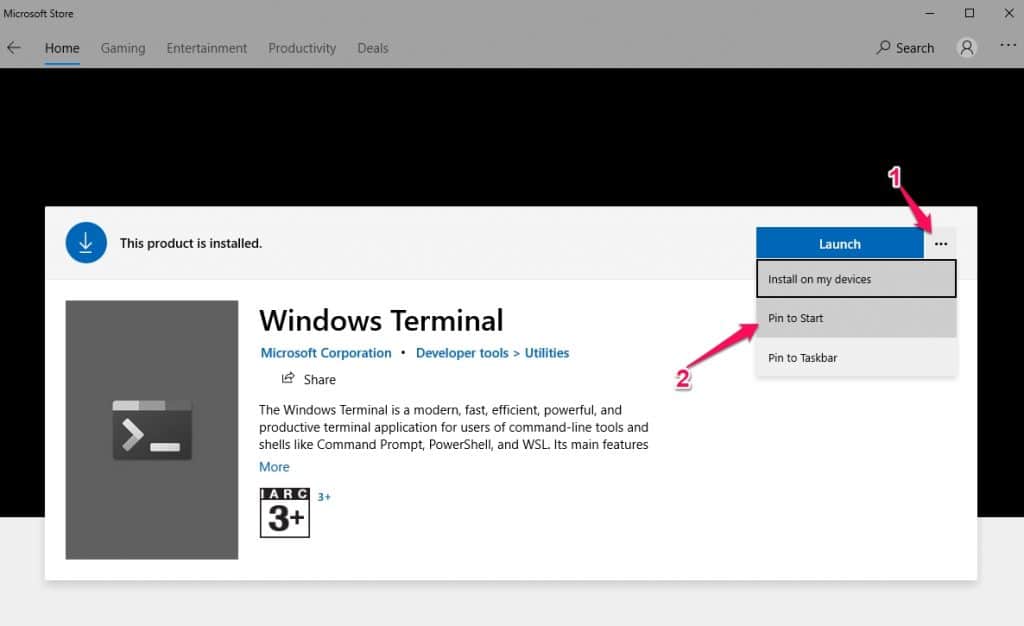Expand the app description with More
Screen dimensions: 1024x626
[274, 466]
